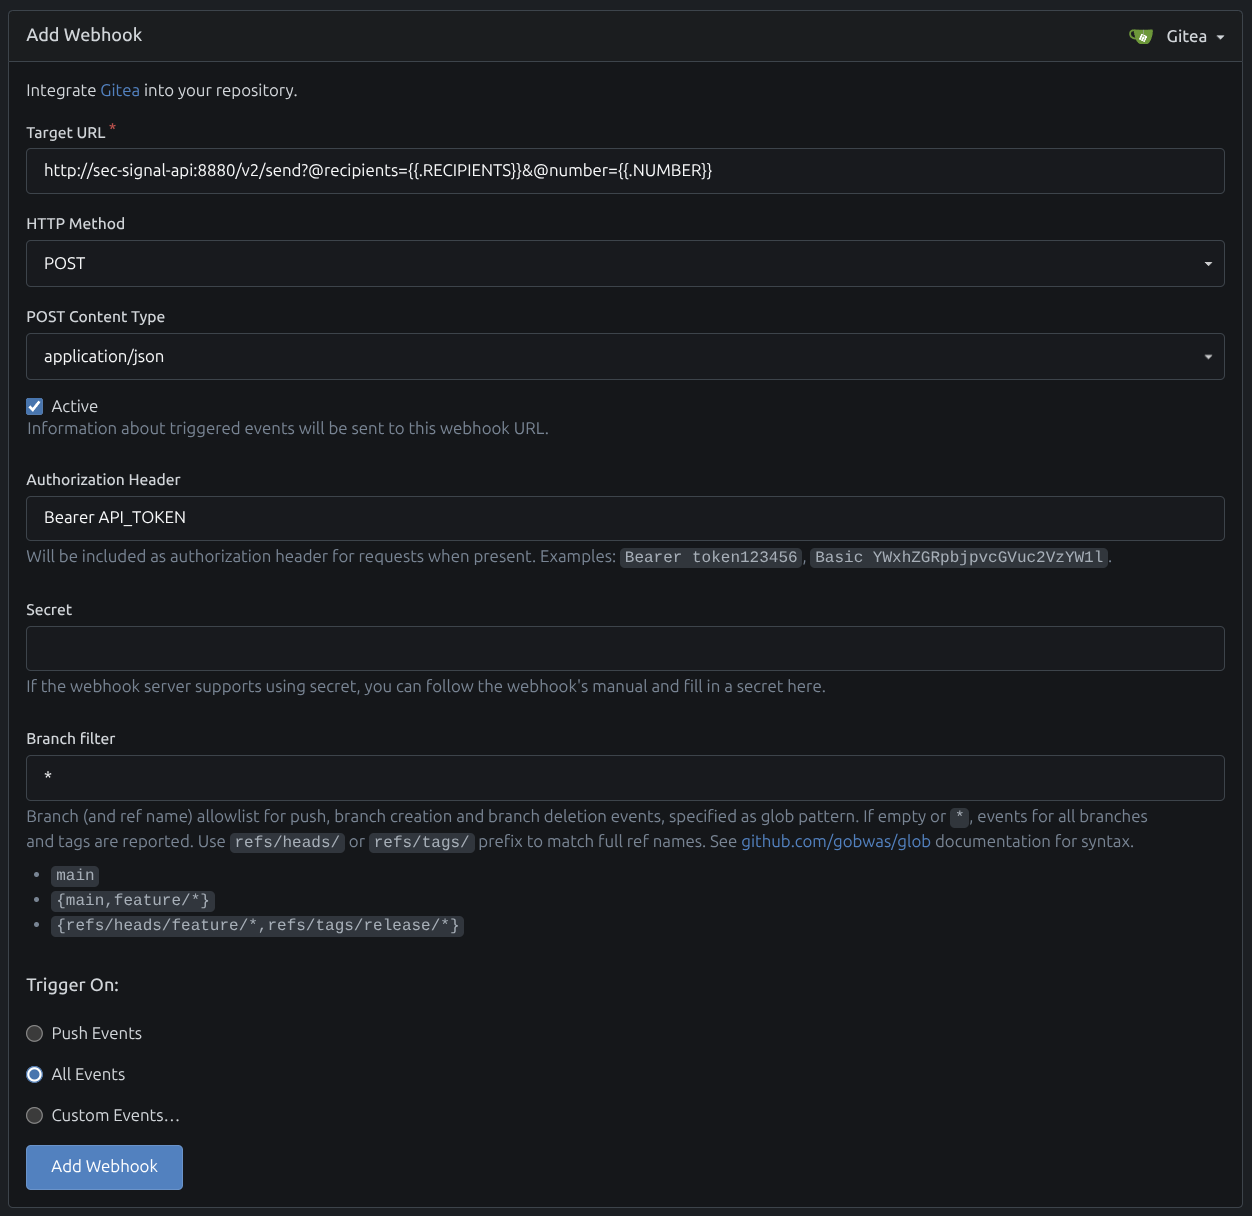The height and width of the screenshot is (1216, 1252).
Task: Click the Authorization Header field
Action: (x=625, y=518)
